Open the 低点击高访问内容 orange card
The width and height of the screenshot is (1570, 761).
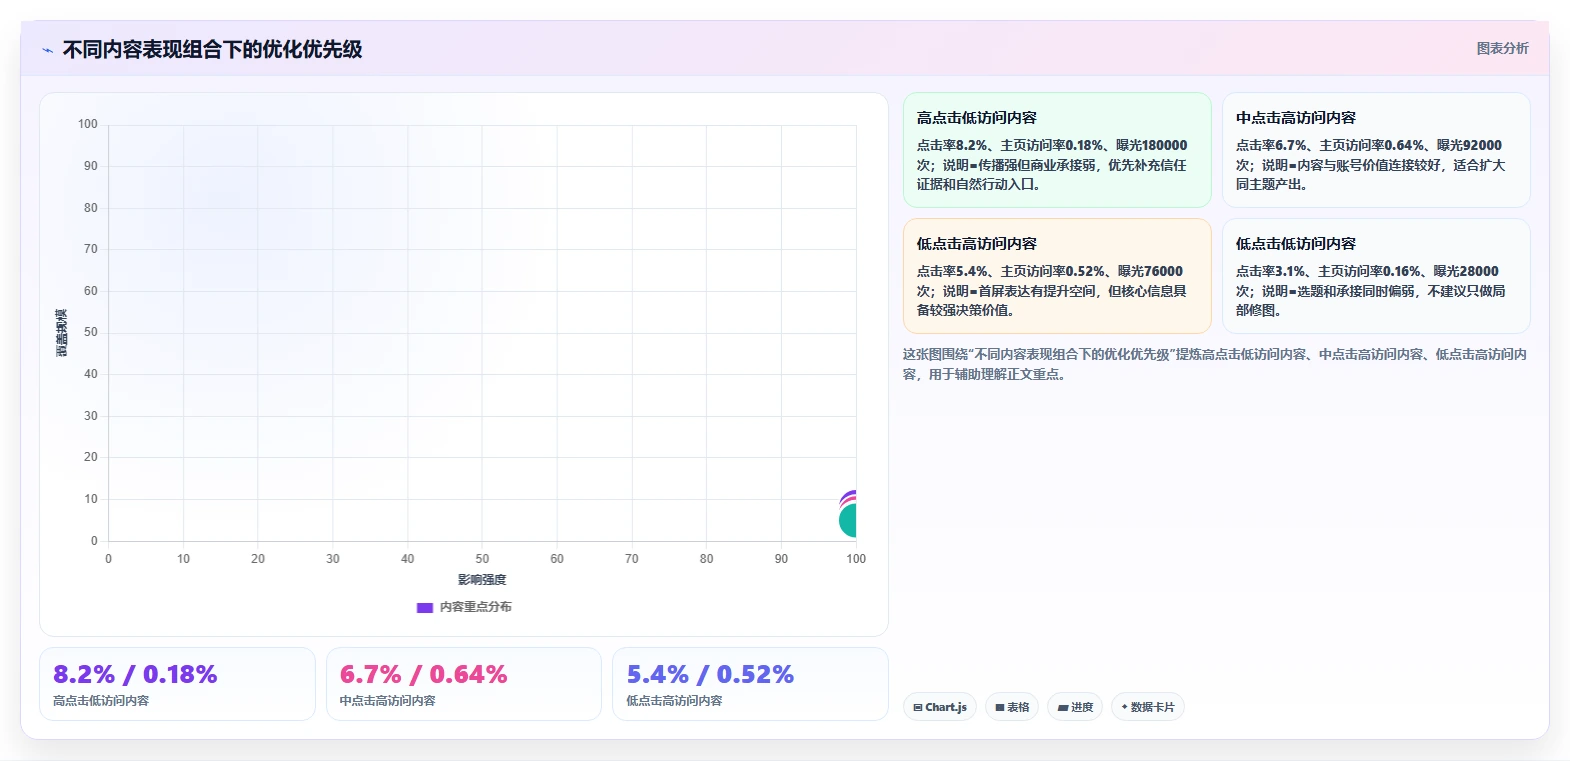1057,276
